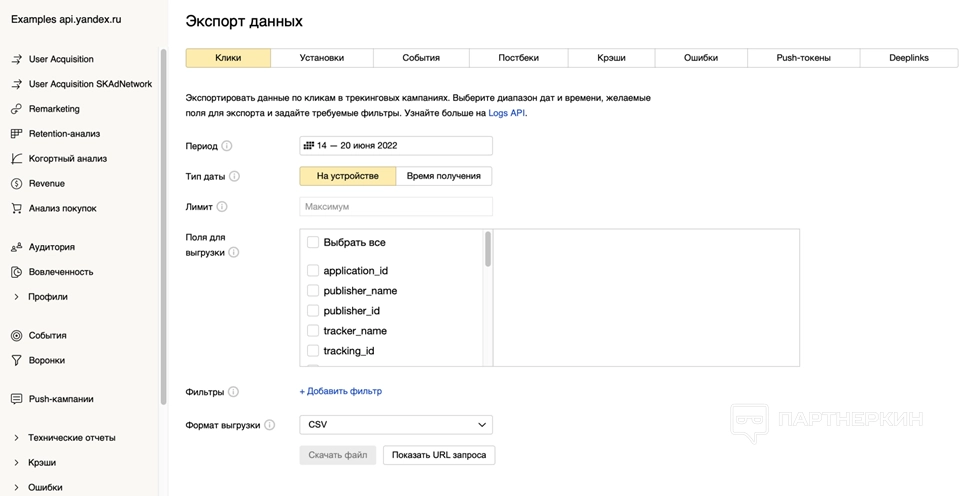The width and height of the screenshot is (974, 496).
Task: Open the Формат выгрузки CSV dropdown
Action: [396, 425]
